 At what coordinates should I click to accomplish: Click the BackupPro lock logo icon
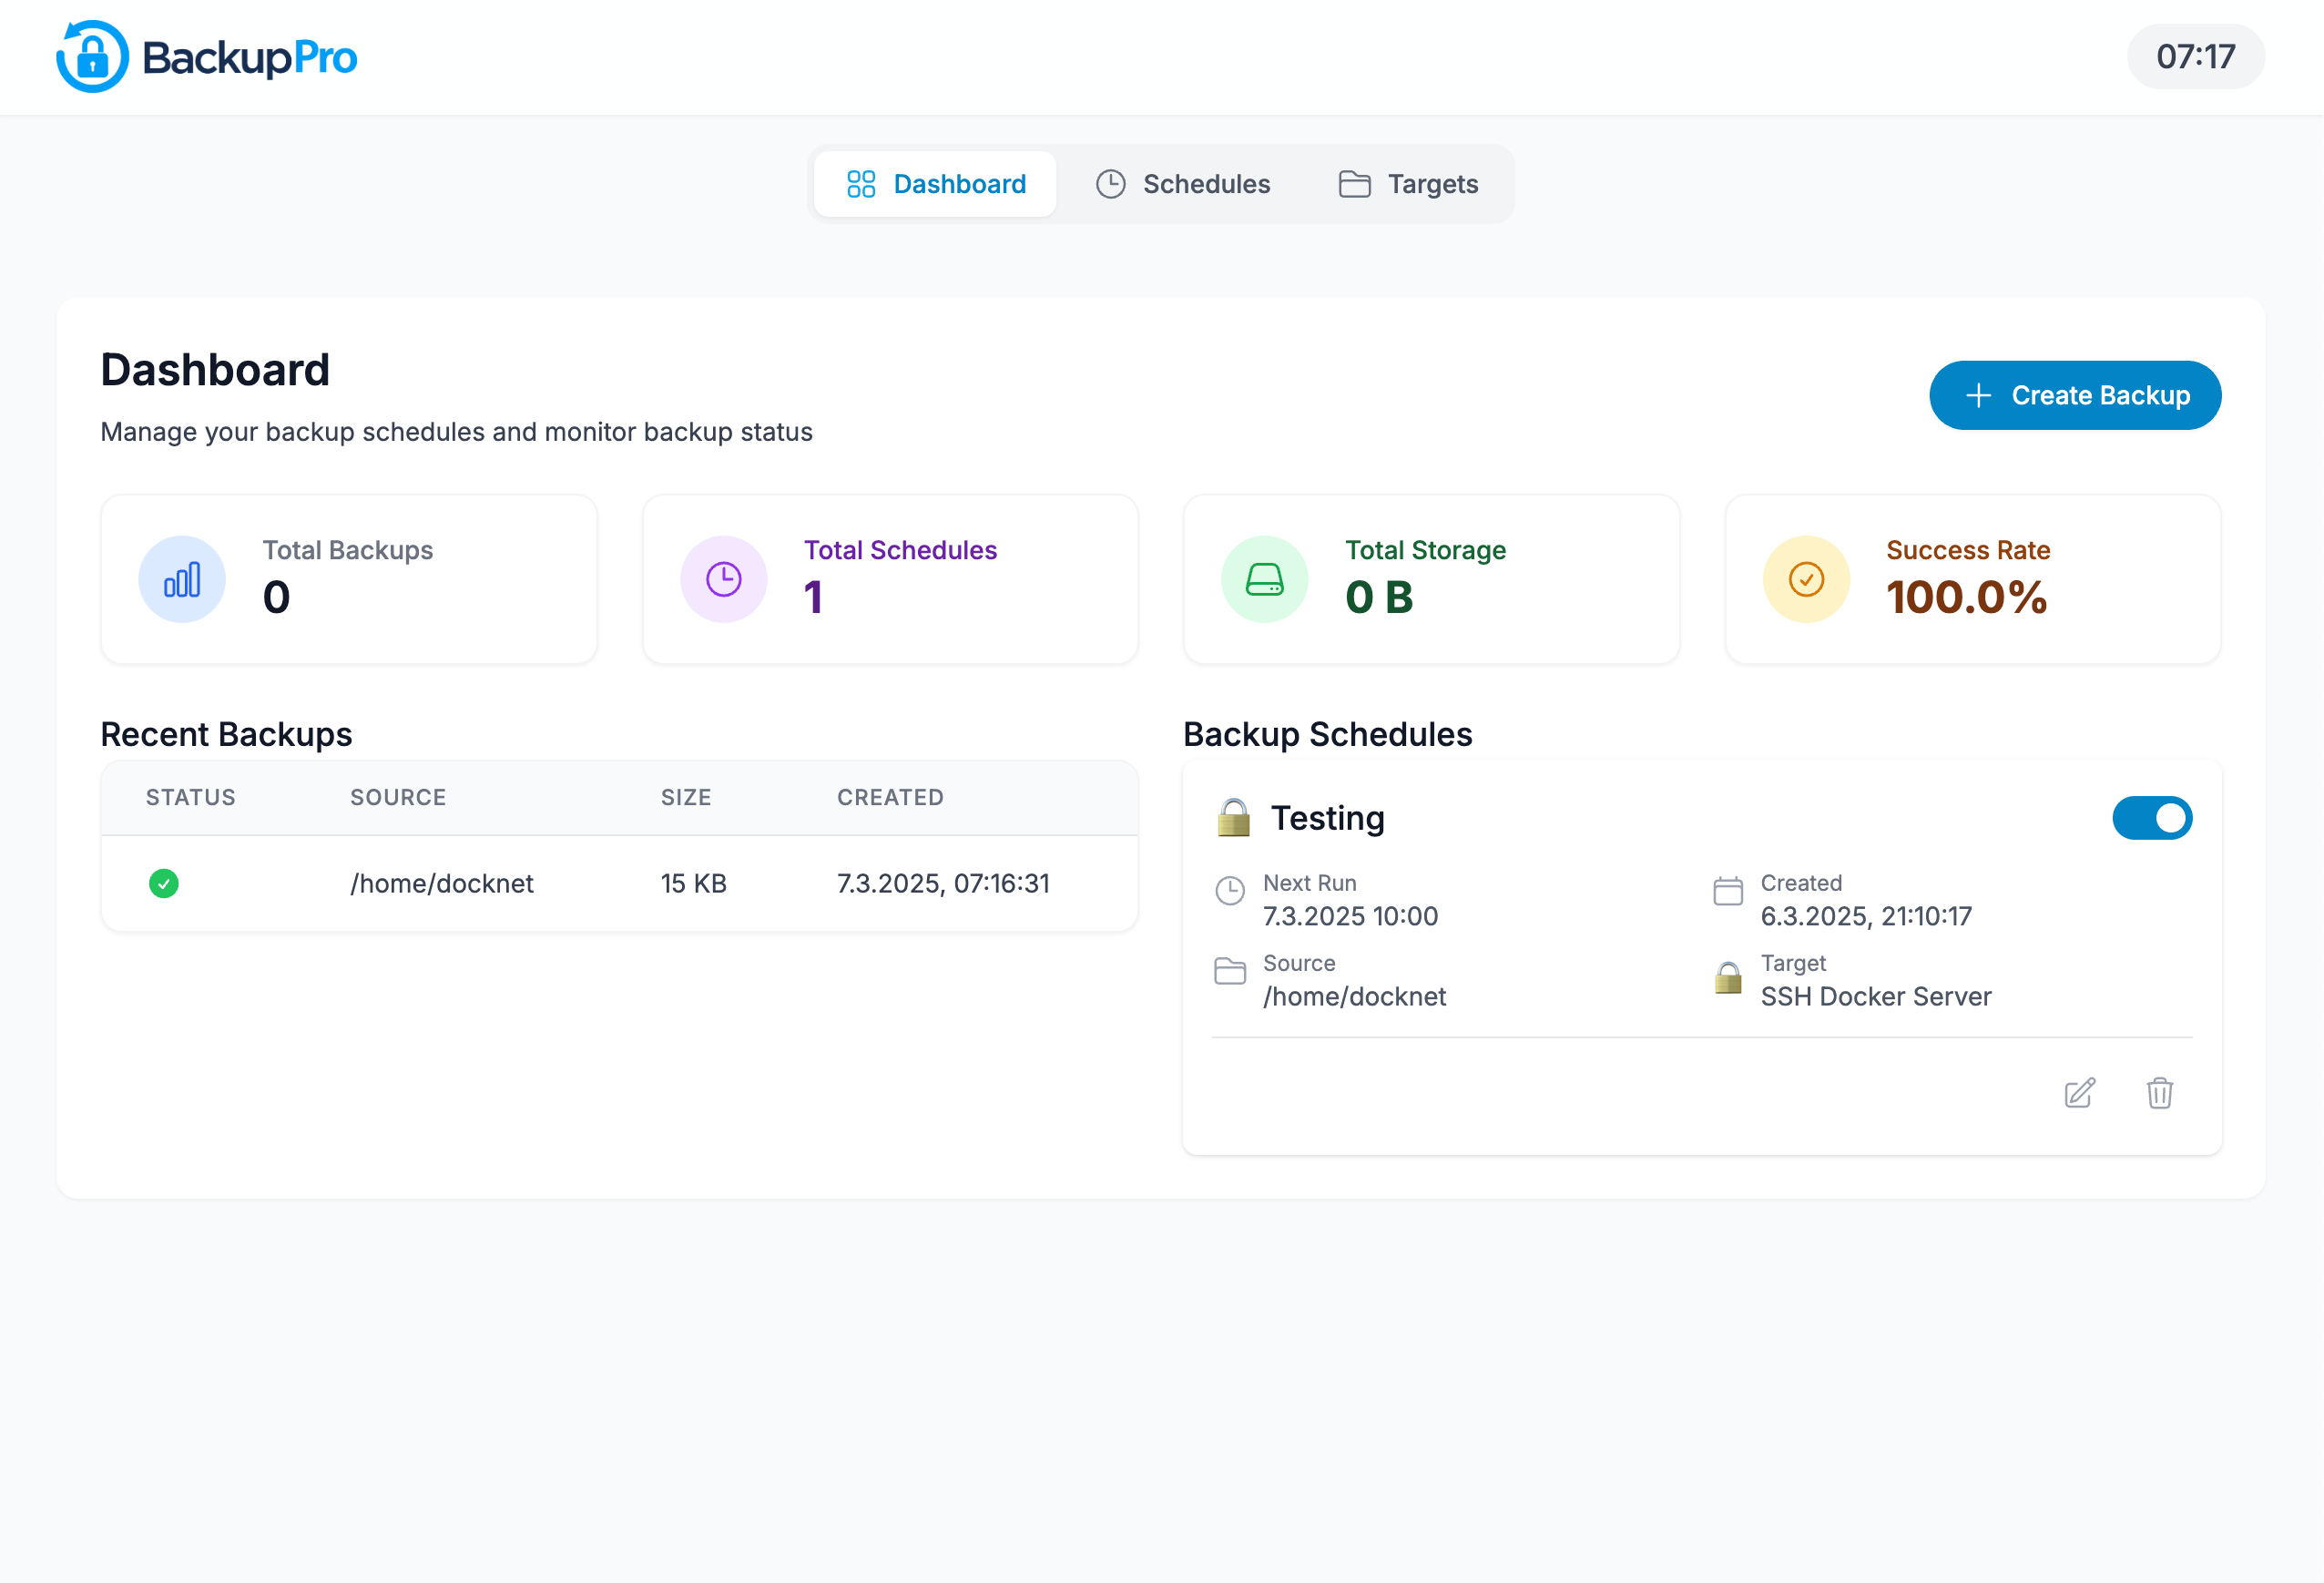[x=92, y=57]
